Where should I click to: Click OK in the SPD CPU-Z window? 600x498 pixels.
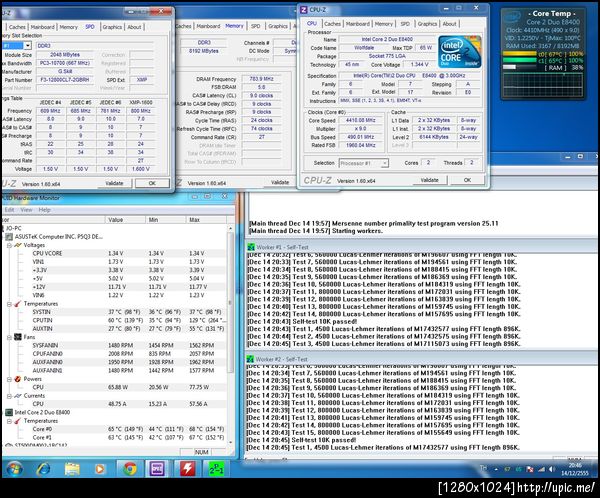[x=152, y=183]
